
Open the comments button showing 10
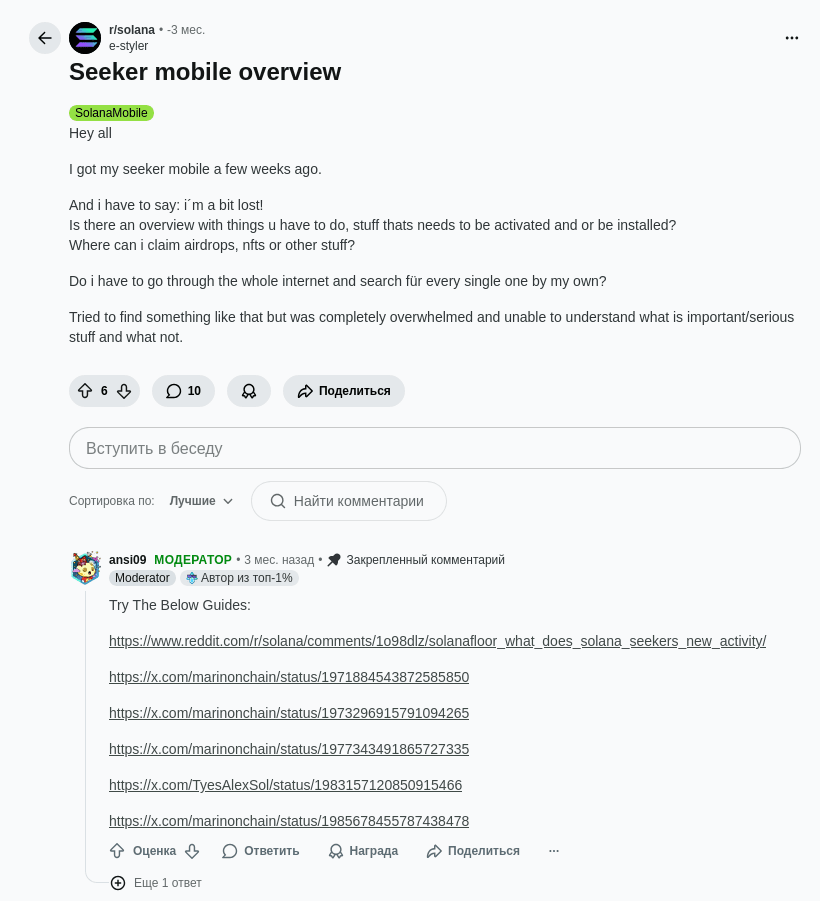183,391
